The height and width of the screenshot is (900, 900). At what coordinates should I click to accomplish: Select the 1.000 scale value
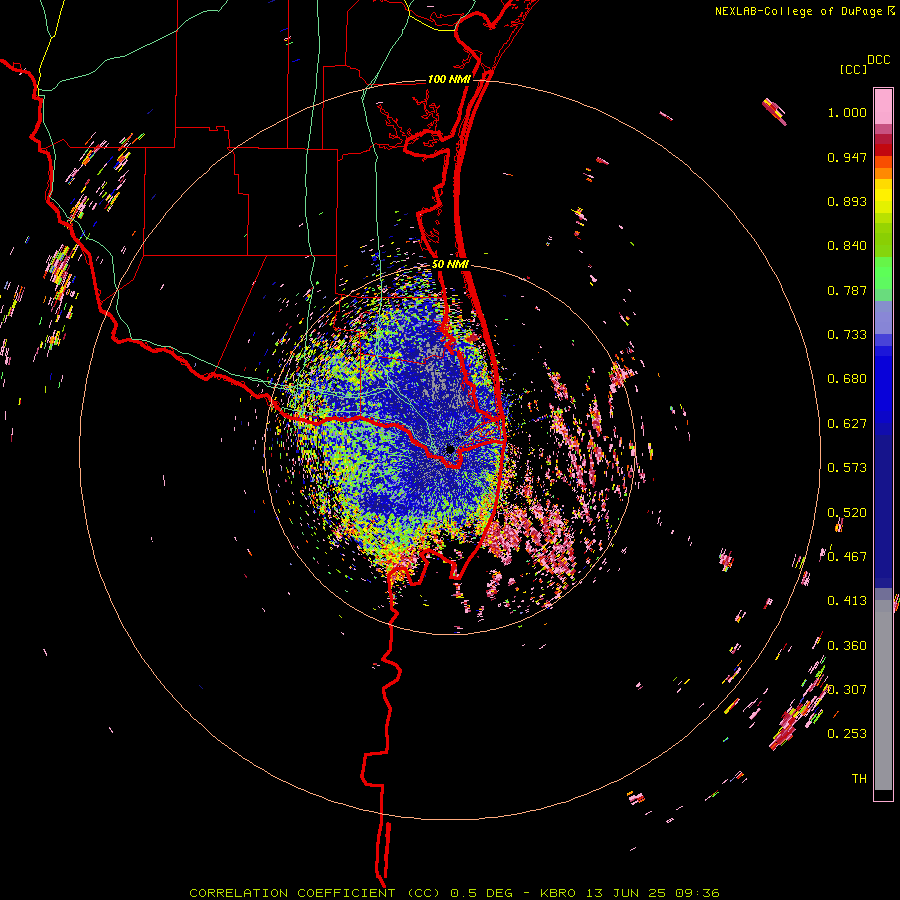[x=847, y=112]
